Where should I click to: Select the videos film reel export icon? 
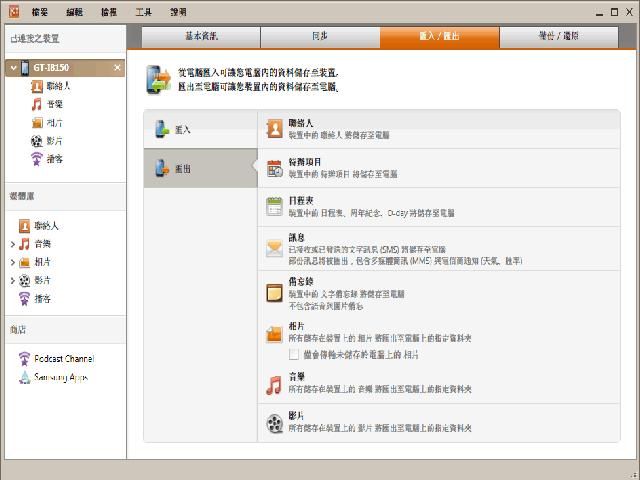pyautogui.click(x=274, y=423)
